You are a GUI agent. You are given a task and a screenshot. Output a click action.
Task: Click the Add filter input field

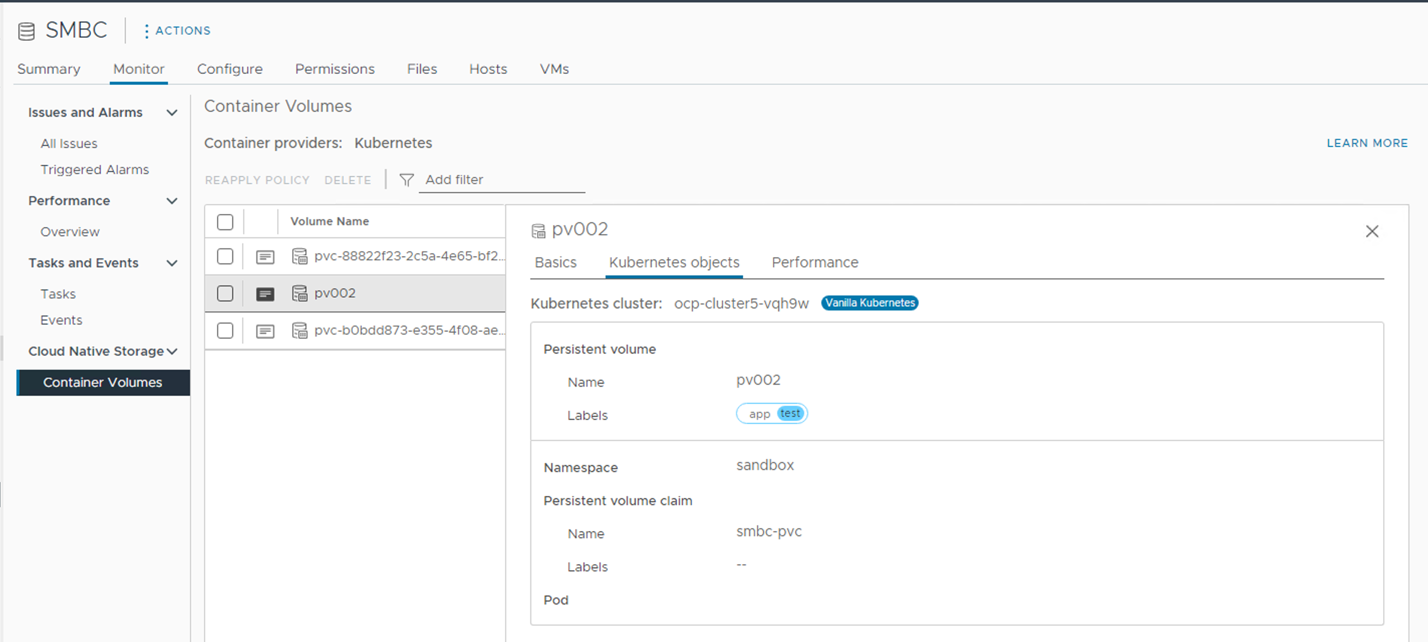(x=502, y=180)
